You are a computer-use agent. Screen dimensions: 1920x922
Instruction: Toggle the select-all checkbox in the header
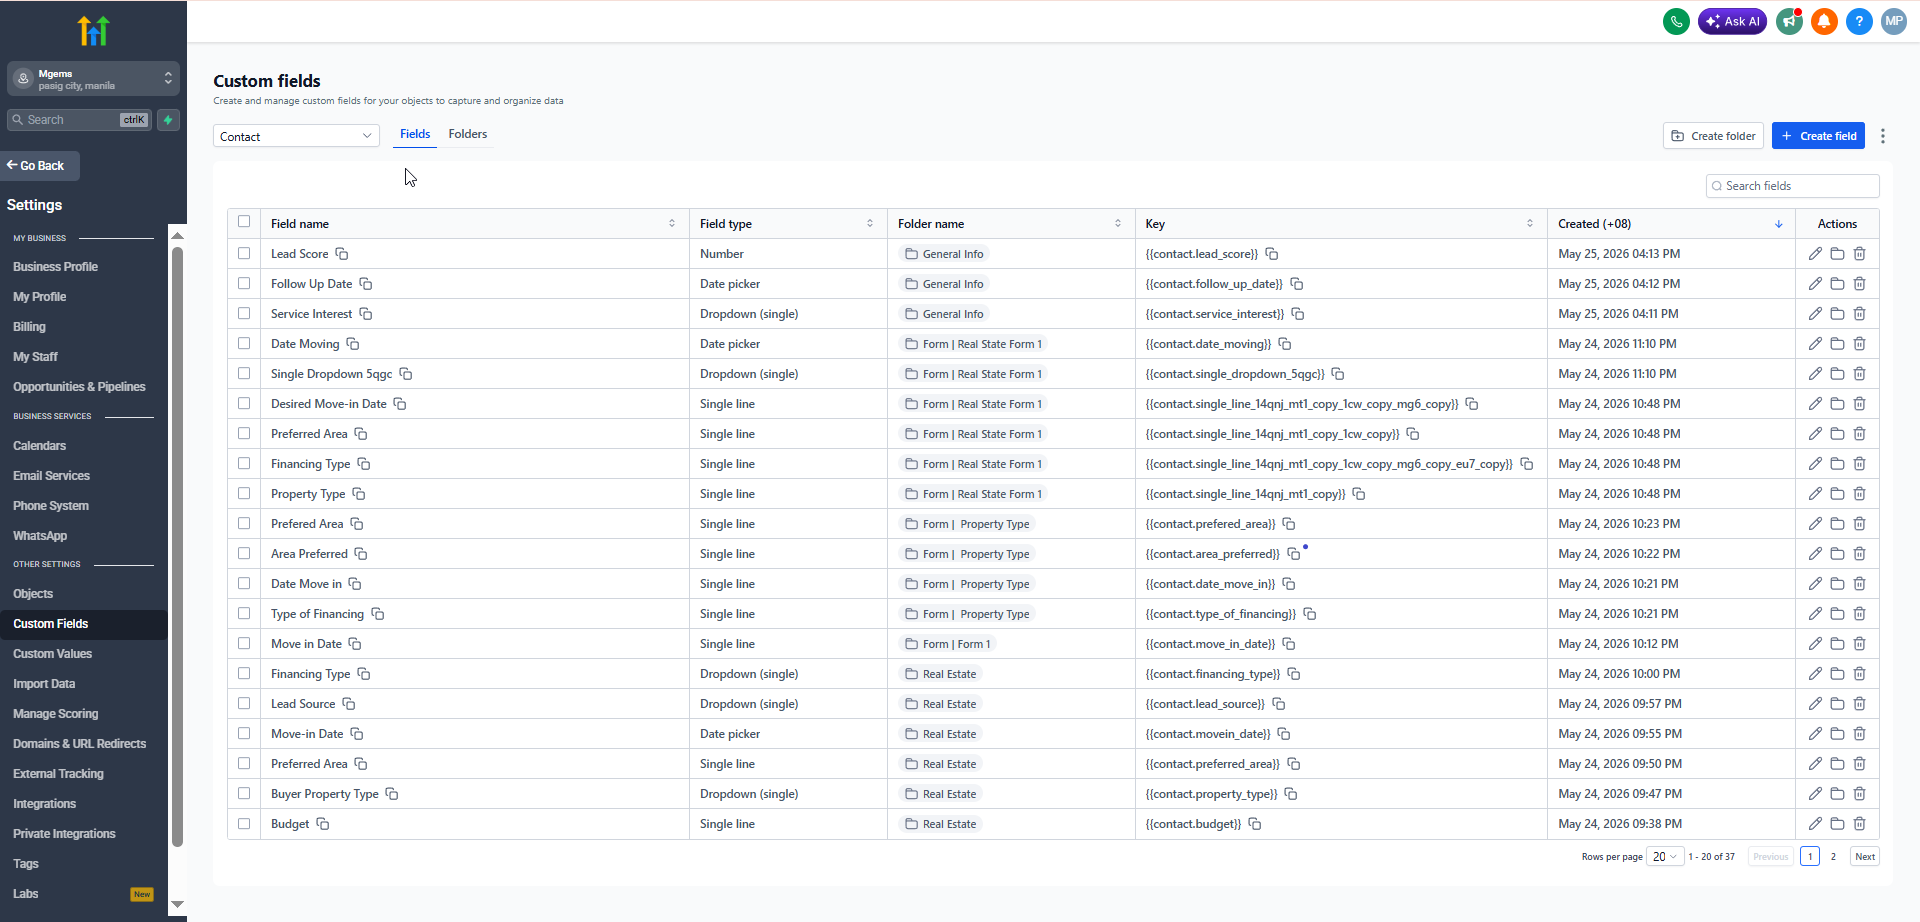[x=244, y=222]
